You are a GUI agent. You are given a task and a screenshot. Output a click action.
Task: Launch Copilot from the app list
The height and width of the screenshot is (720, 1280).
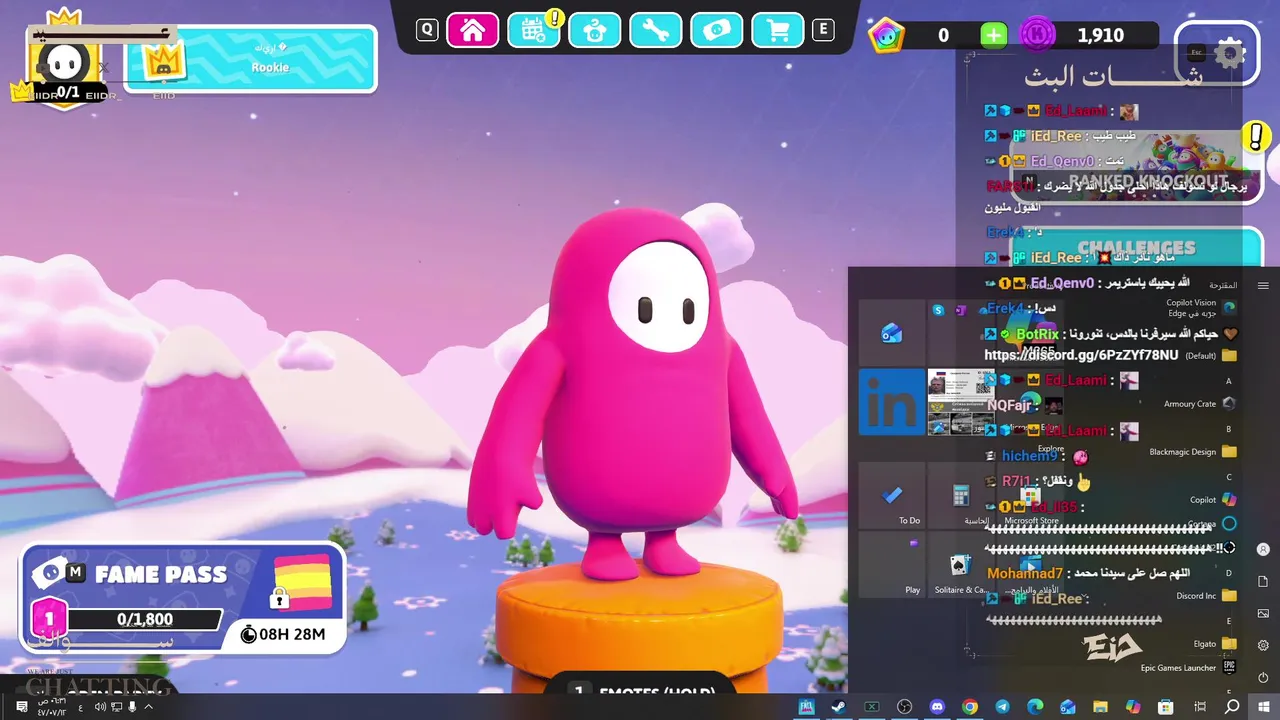1213,500
